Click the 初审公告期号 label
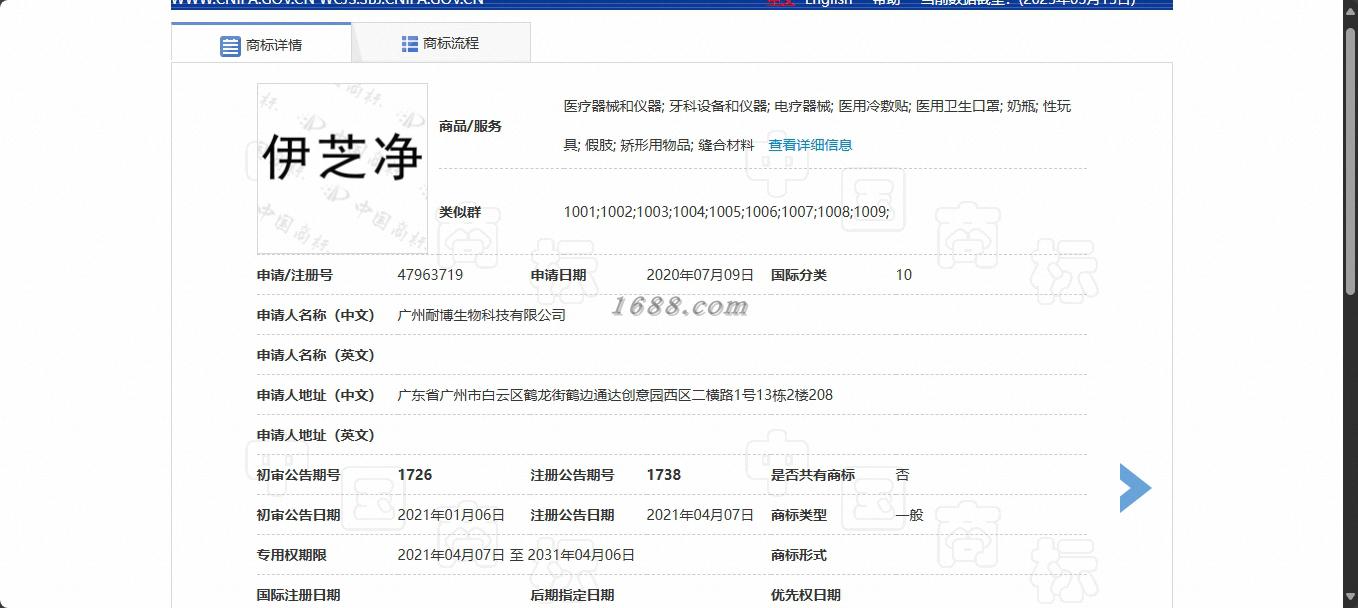This screenshot has height=608, width=1358. pyautogui.click(x=299, y=475)
